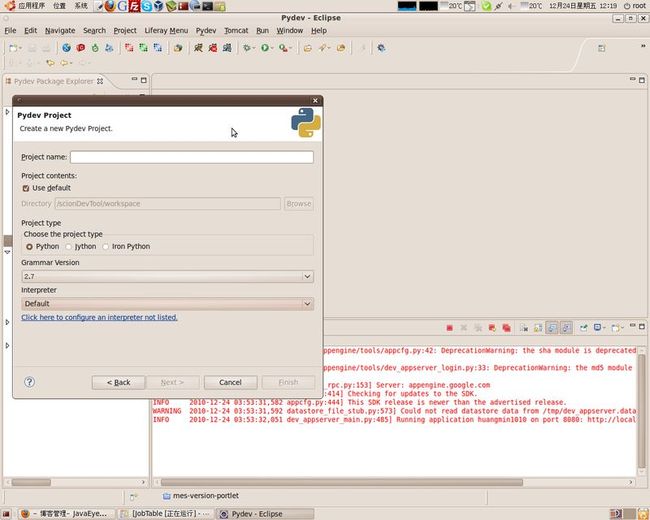Close the Pydev Project dialog

point(315,100)
